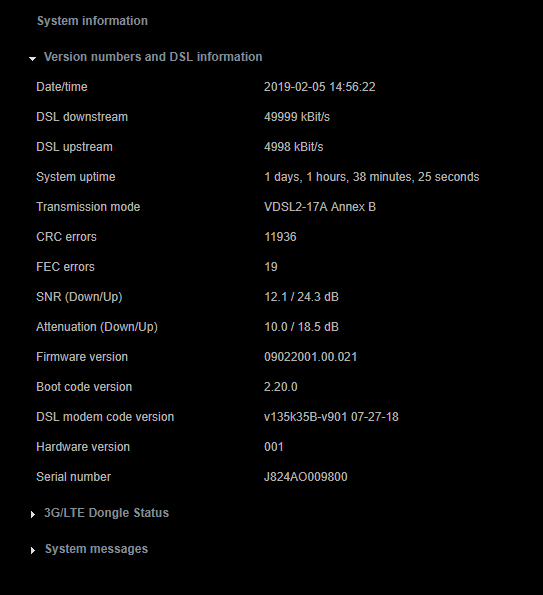Click the CRC errors count 11936

click(x=280, y=237)
